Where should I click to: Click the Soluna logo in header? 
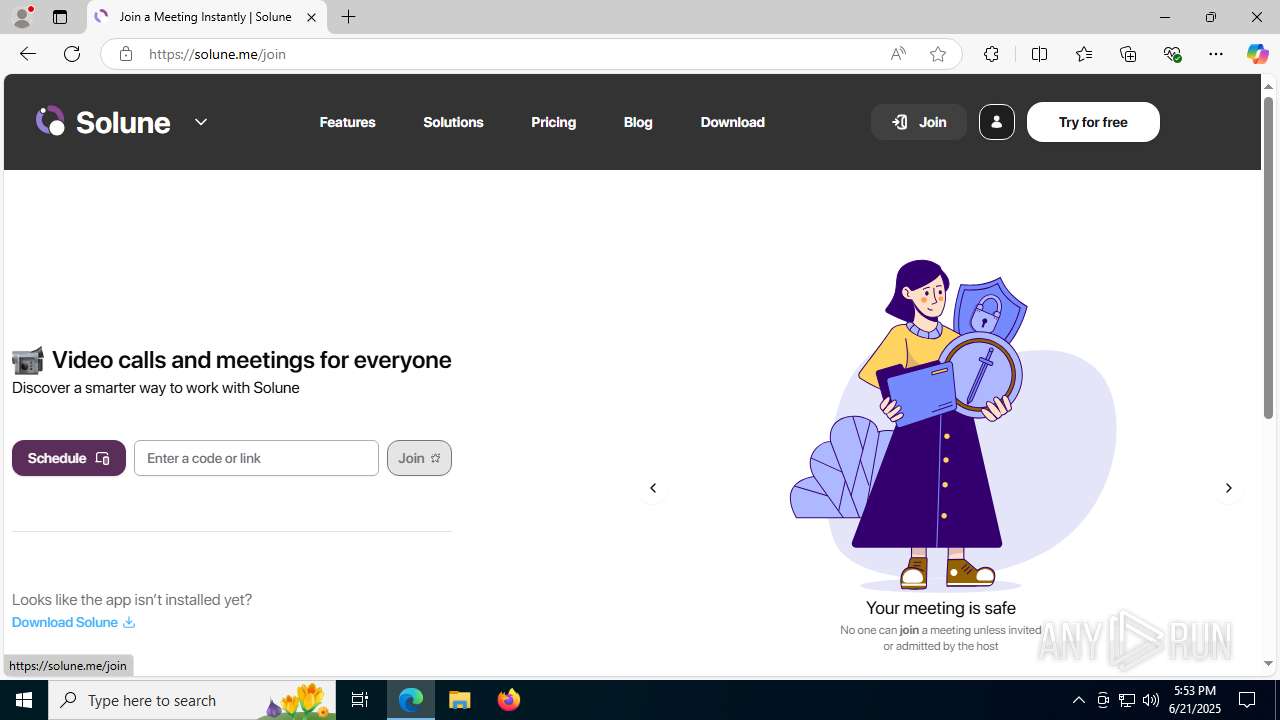point(103,122)
